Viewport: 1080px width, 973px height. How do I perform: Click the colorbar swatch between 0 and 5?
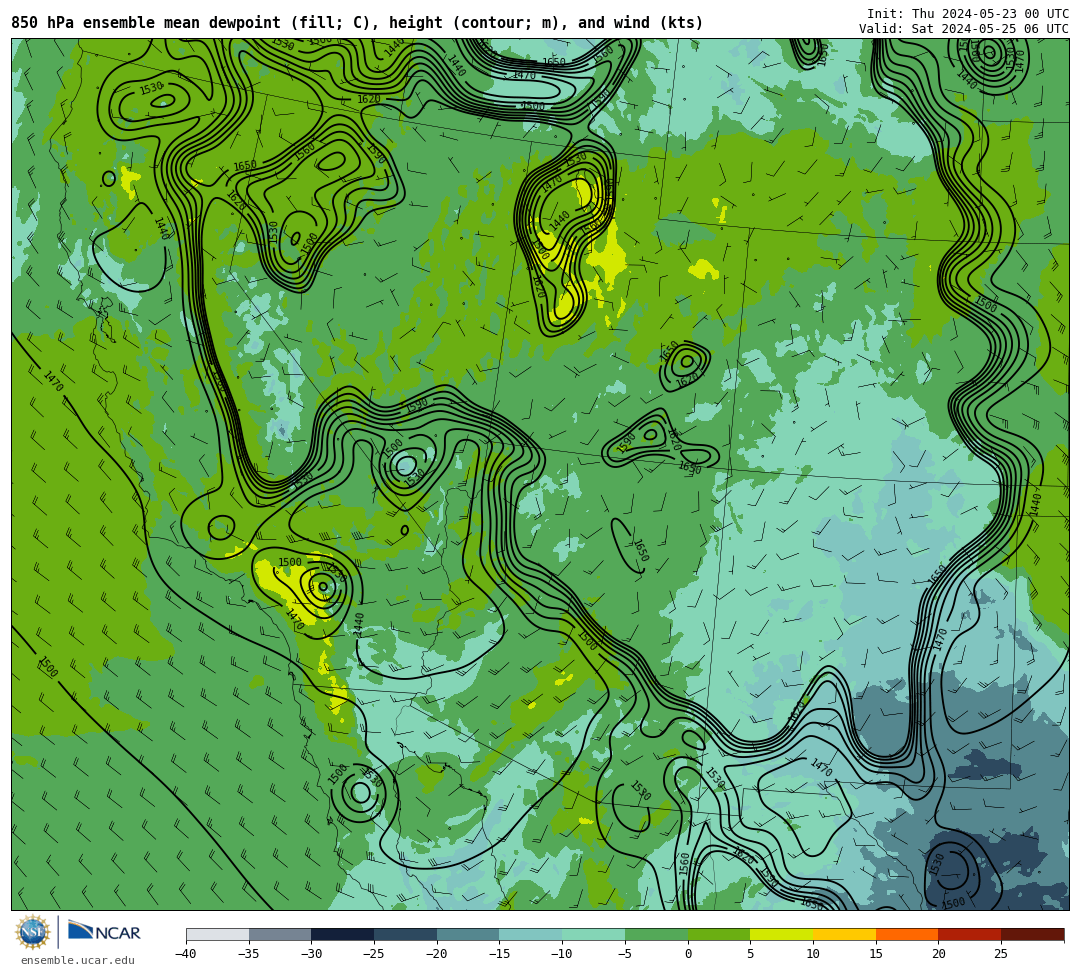pyautogui.click(x=719, y=934)
